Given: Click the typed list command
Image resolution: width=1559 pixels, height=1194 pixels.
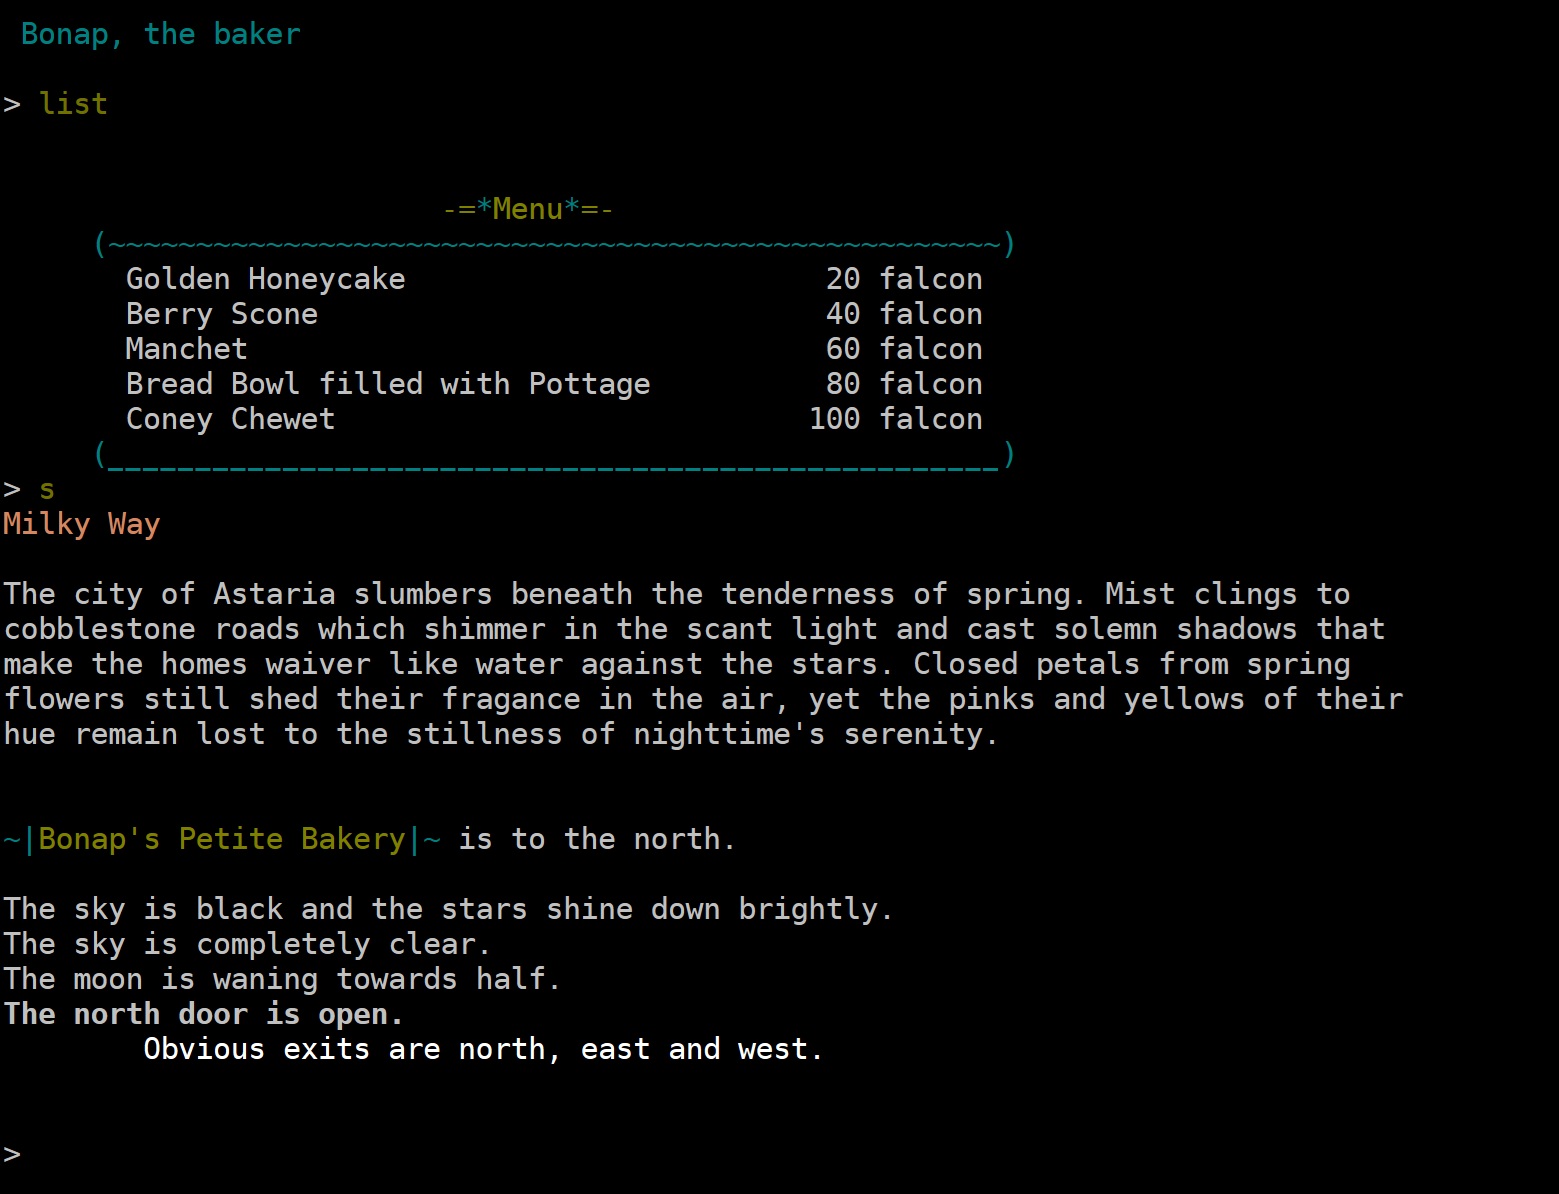Looking at the screenshot, I should tap(73, 104).
